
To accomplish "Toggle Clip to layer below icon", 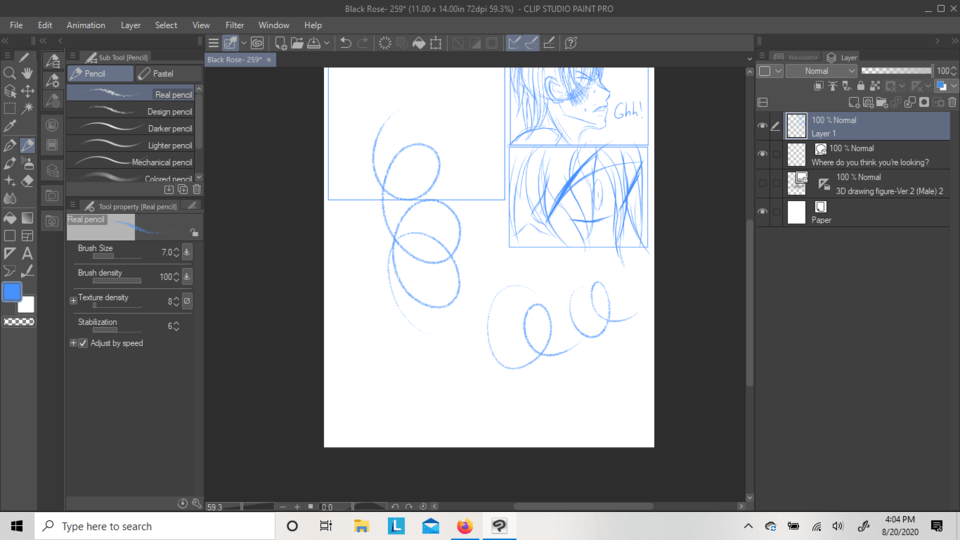I will (x=819, y=86).
